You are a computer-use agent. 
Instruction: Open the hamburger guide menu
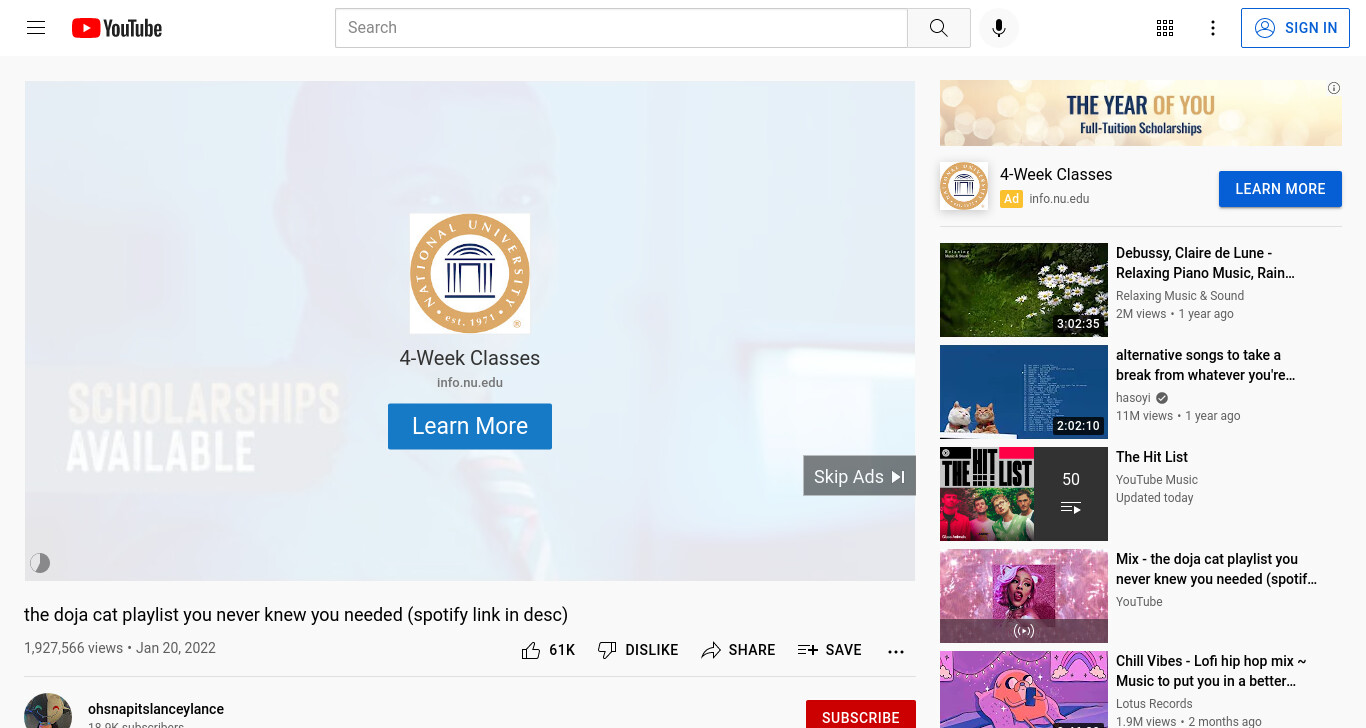(36, 28)
